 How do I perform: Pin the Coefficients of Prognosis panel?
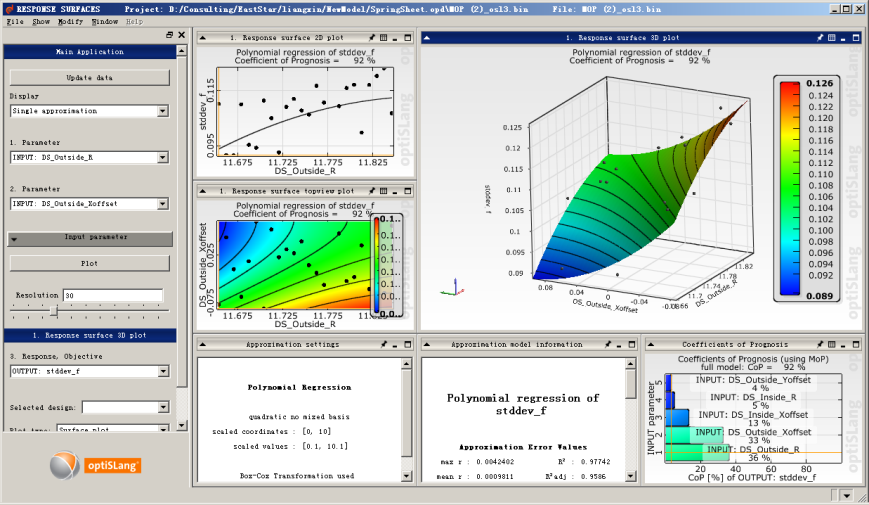(x=820, y=344)
